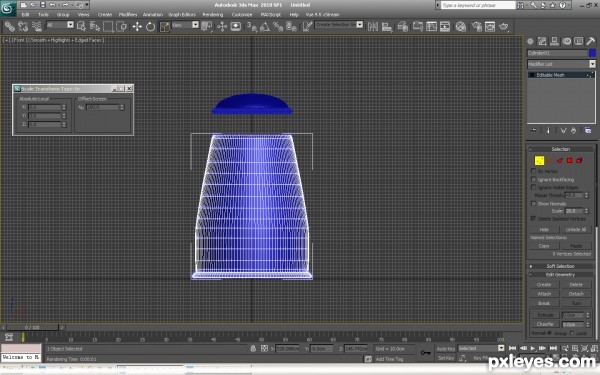The image size is (600, 375).
Task: Click the Attach button
Action: click(544, 294)
